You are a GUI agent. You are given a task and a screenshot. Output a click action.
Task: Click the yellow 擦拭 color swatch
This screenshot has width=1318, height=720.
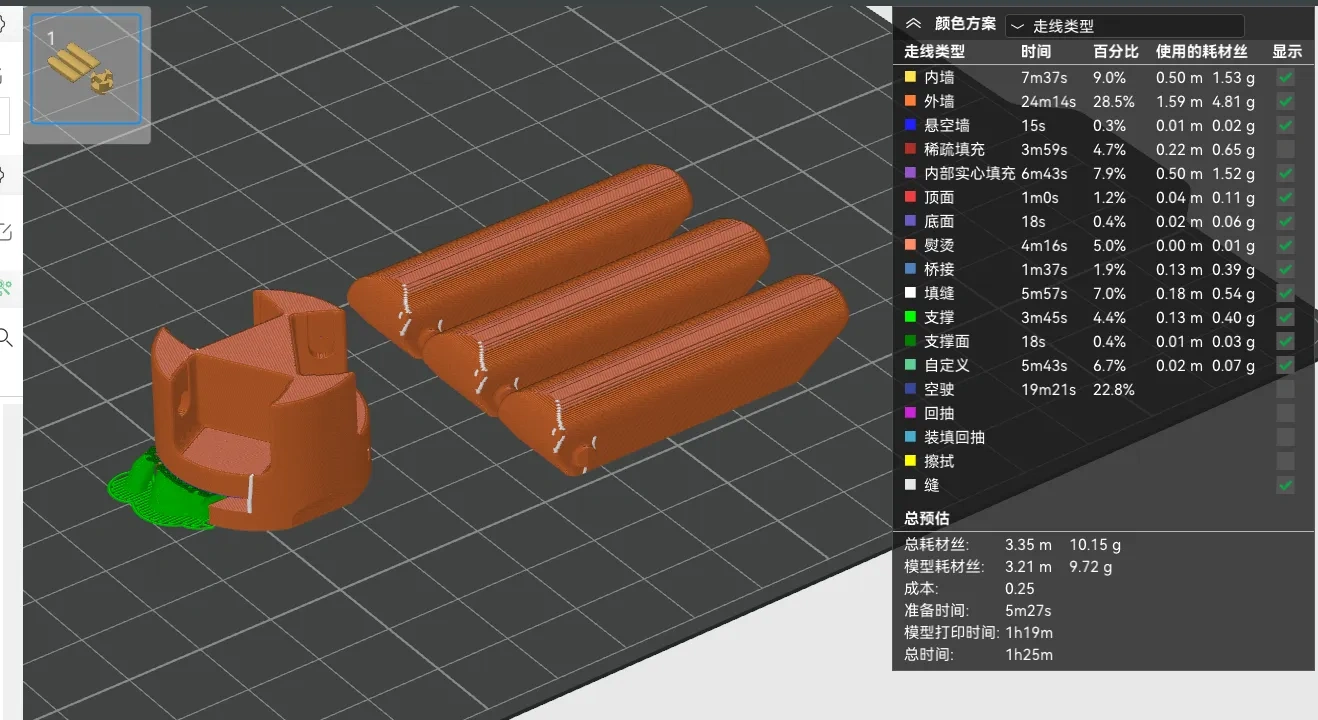coord(910,461)
